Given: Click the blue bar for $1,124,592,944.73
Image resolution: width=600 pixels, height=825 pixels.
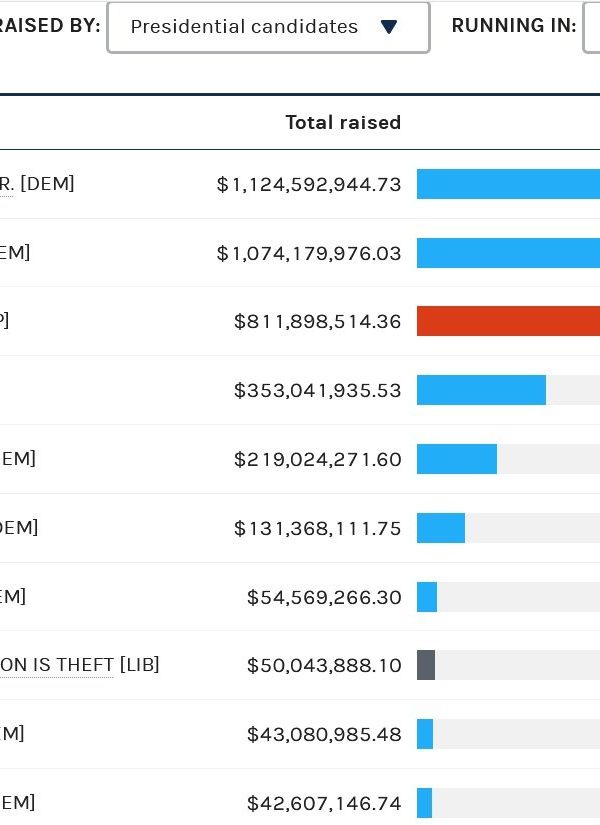Looking at the screenshot, I should pyautogui.click(x=508, y=184).
